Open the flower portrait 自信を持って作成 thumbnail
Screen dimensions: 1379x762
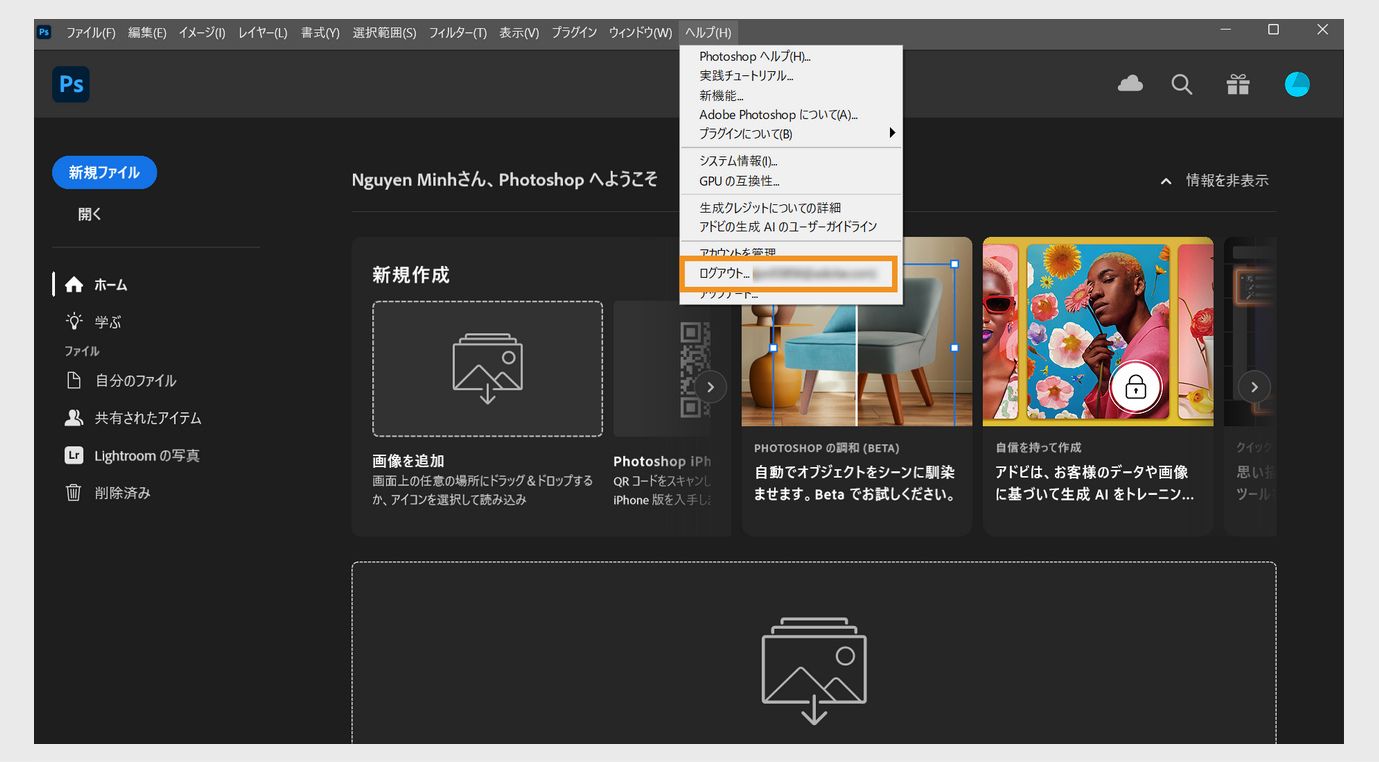point(1098,332)
